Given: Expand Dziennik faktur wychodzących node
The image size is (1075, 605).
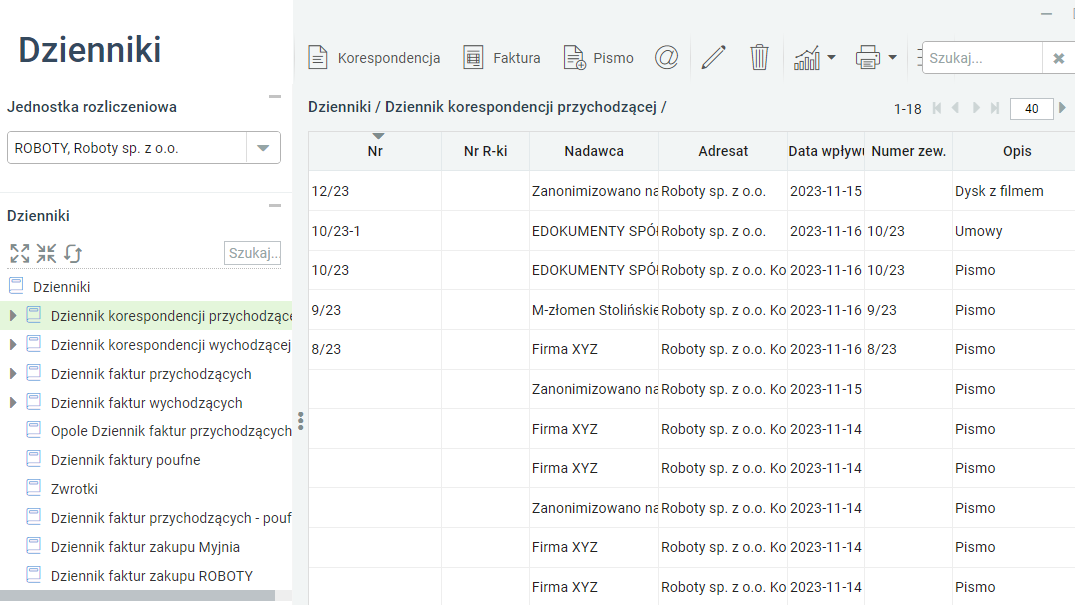Looking at the screenshot, I should [13, 403].
